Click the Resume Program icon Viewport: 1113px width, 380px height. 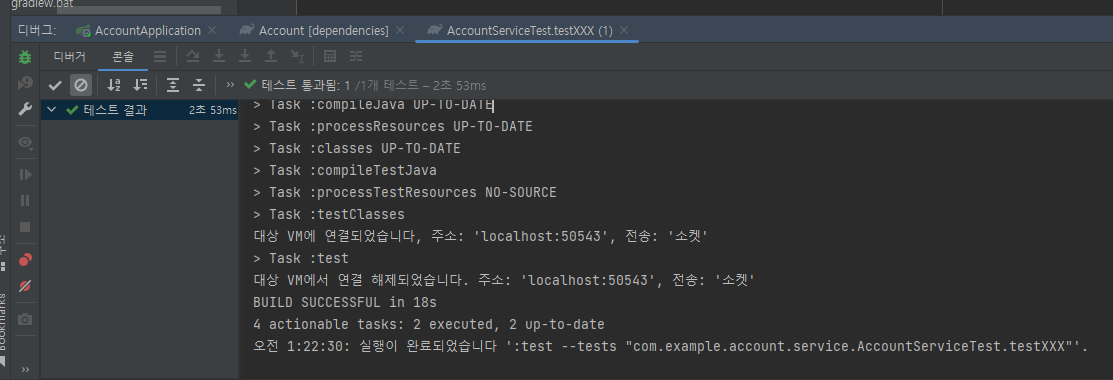click(25, 174)
